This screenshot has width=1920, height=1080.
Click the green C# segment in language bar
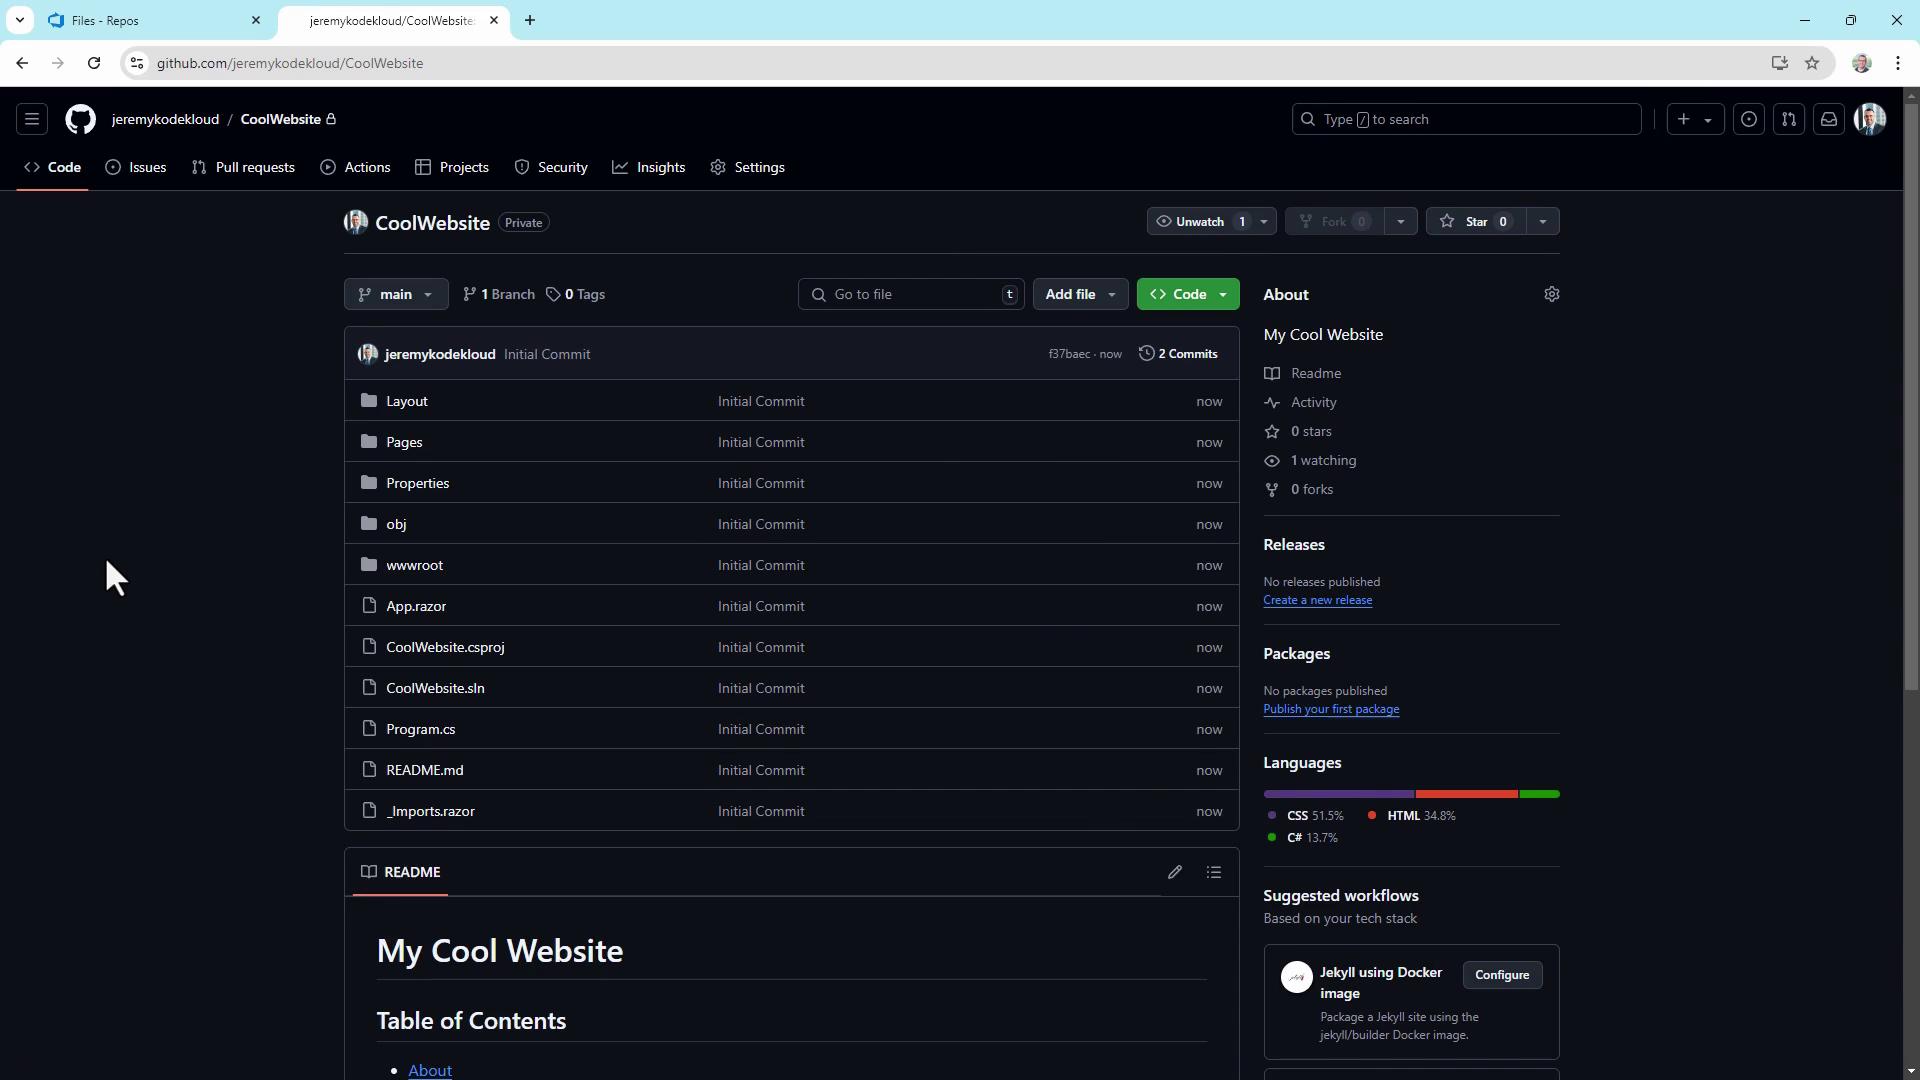tap(1540, 794)
